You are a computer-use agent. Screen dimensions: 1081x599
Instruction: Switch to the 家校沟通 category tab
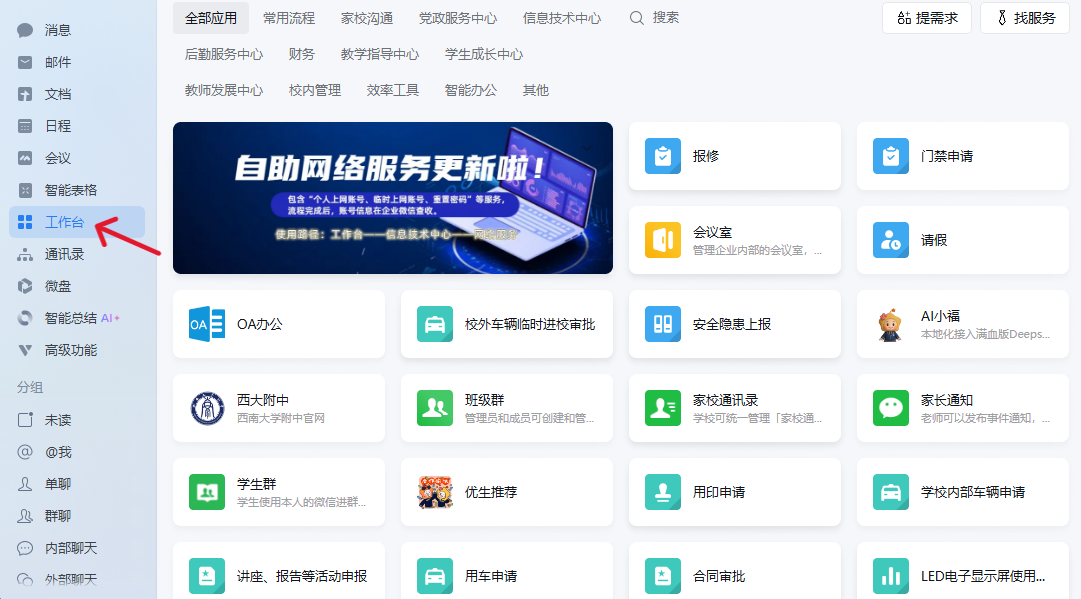point(366,18)
